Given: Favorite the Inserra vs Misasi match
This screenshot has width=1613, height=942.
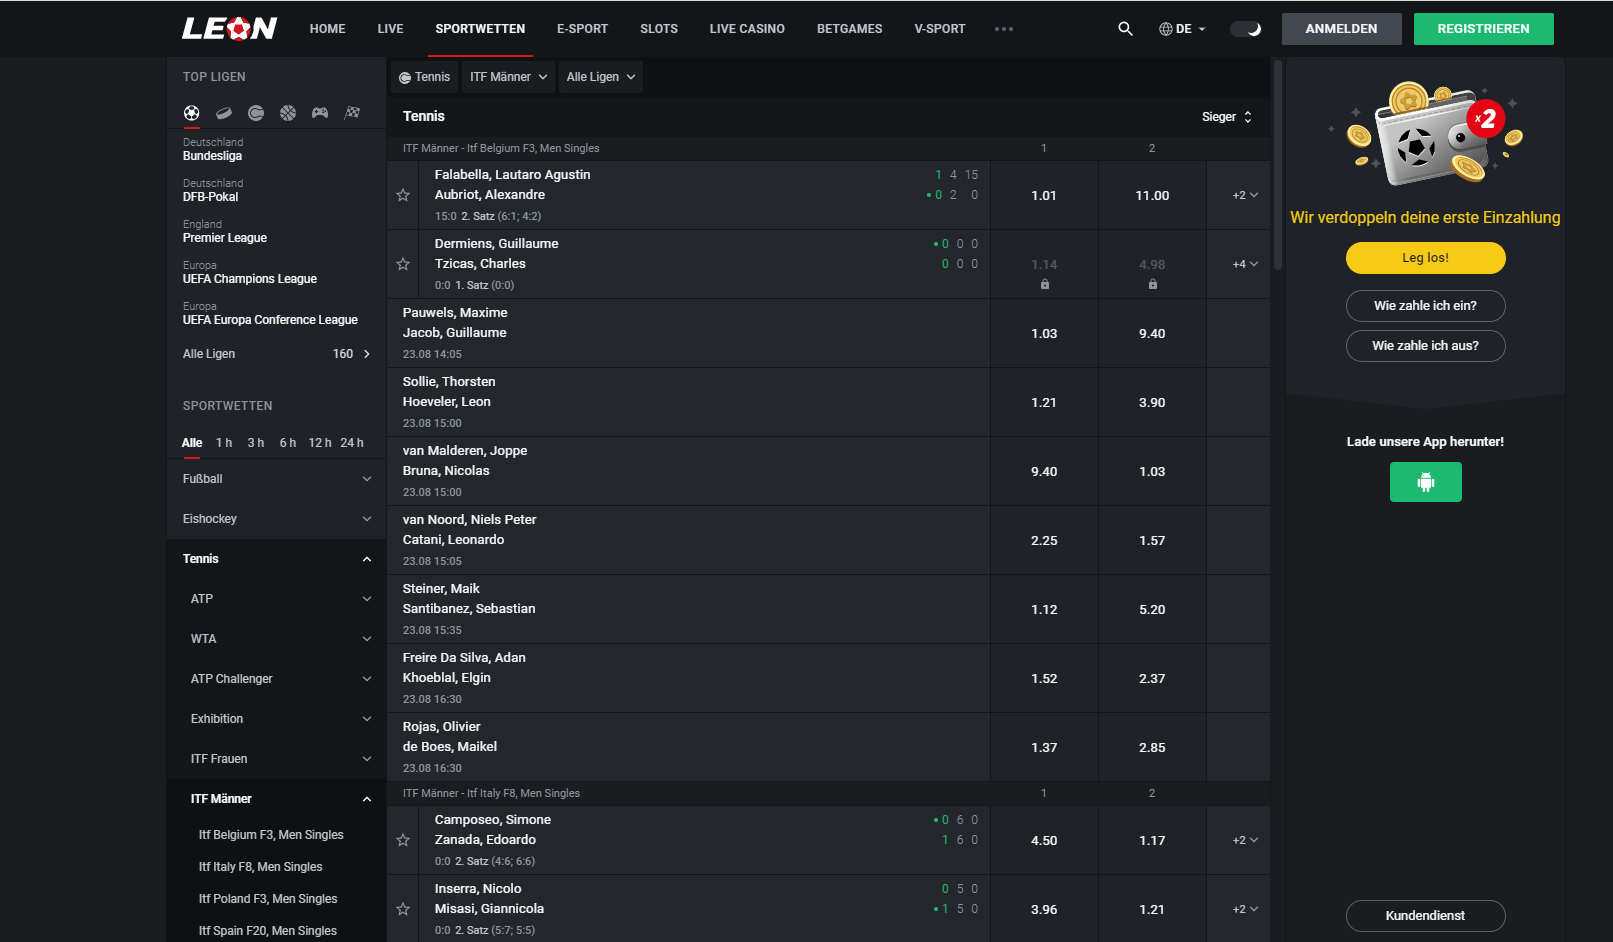Looking at the screenshot, I should [403, 909].
